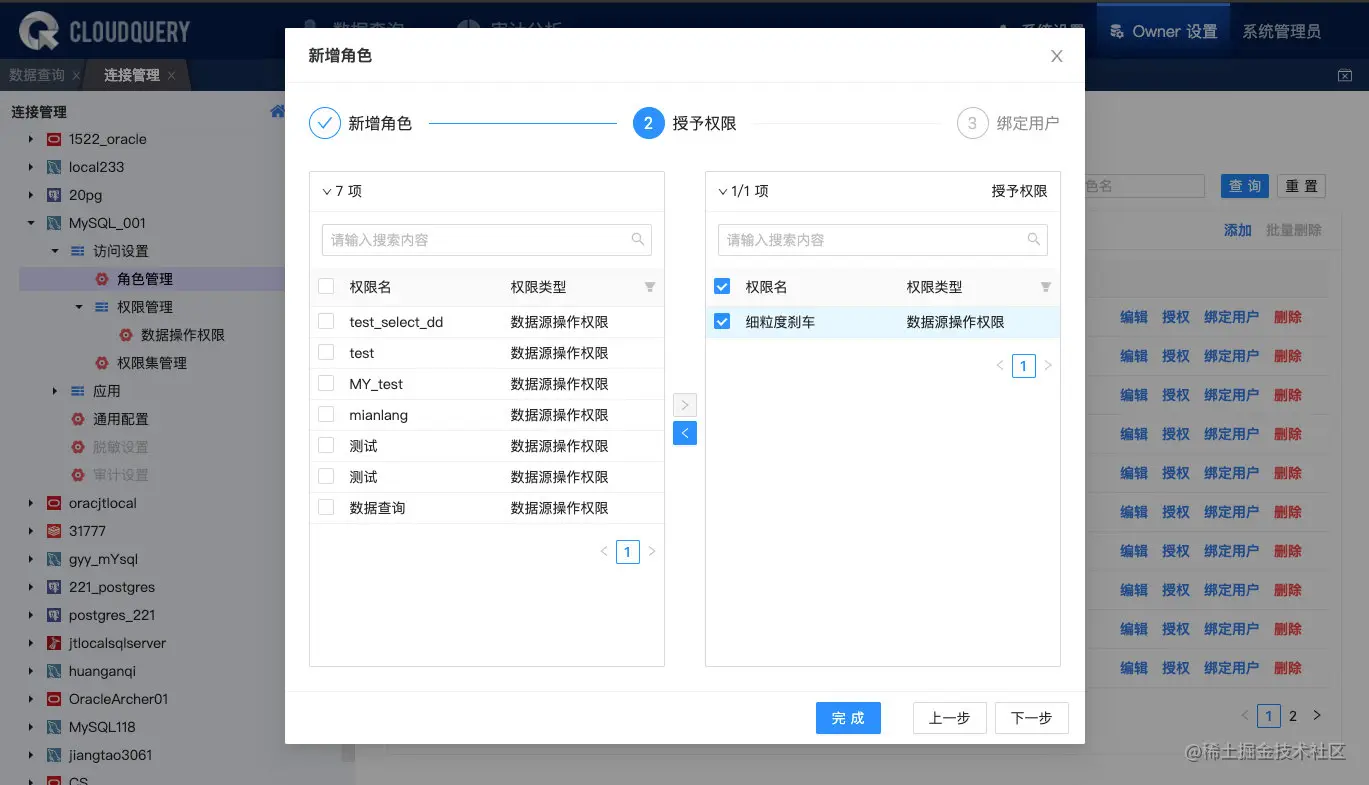Click step 3 circle 绑定用户

coord(972,123)
